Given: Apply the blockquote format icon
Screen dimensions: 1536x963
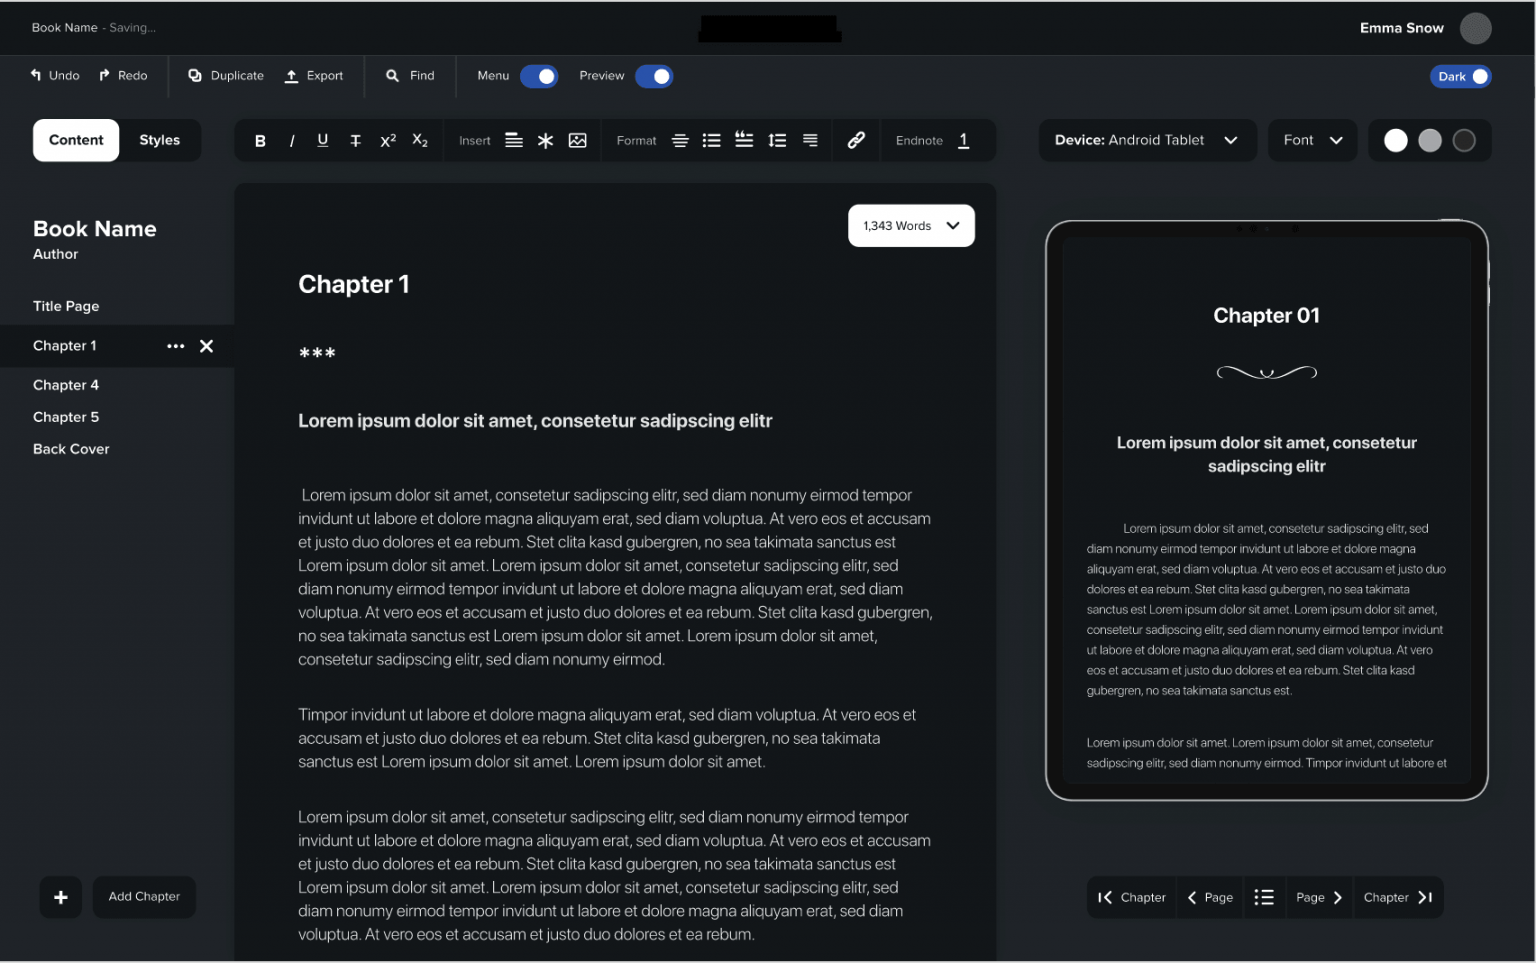Looking at the screenshot, I should pyautogui.click(x=744, y=140).
